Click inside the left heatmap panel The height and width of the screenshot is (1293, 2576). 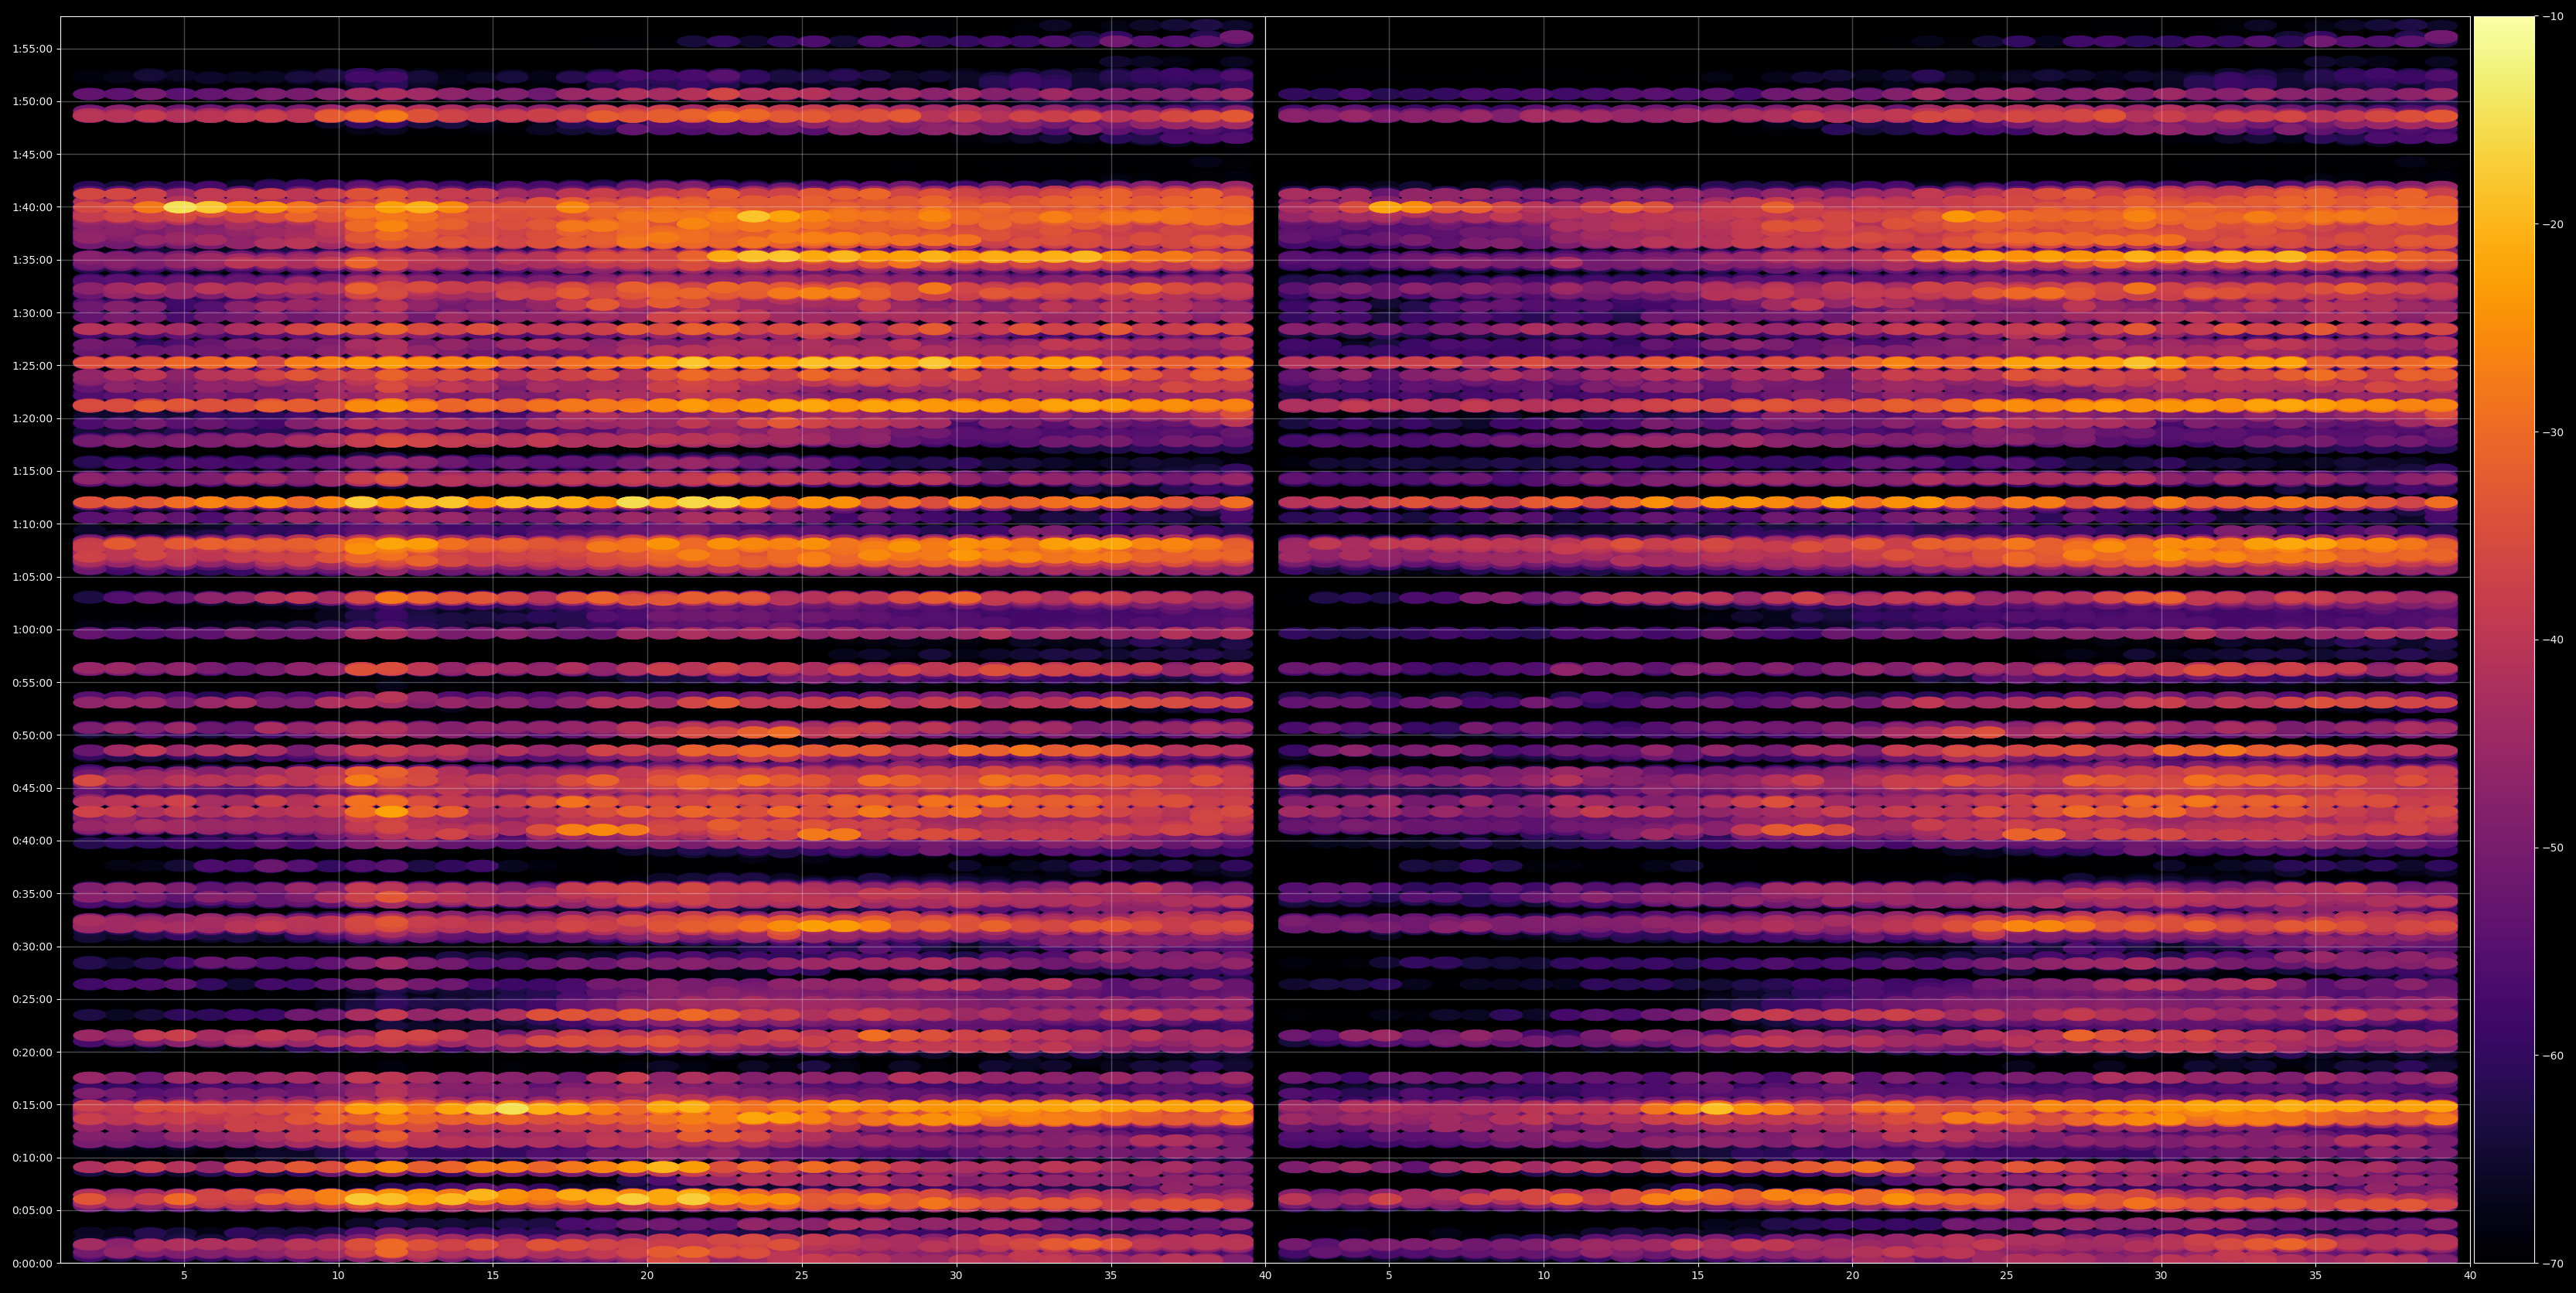[x=663, y=640]
